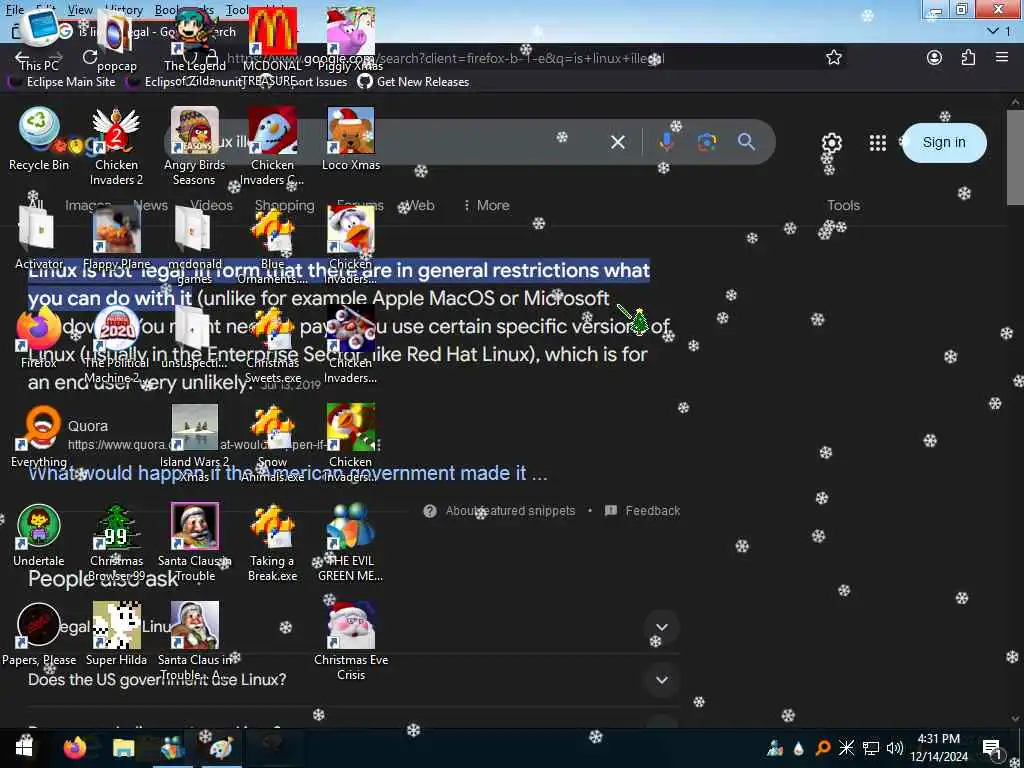The image size is (1024, 768).
Task: Select the Super Hilda desktop icon
Action: click(x=116, y=633)
